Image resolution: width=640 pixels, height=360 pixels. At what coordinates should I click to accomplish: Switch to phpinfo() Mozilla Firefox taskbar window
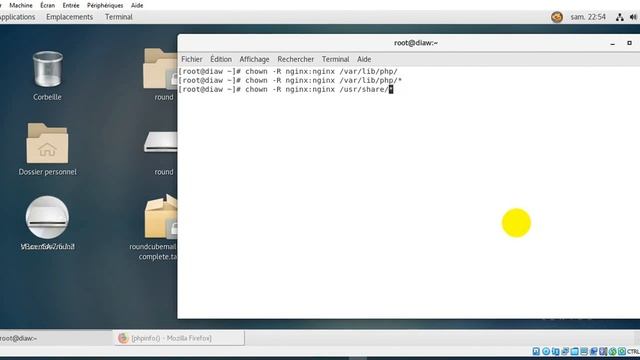pos(179,338)
